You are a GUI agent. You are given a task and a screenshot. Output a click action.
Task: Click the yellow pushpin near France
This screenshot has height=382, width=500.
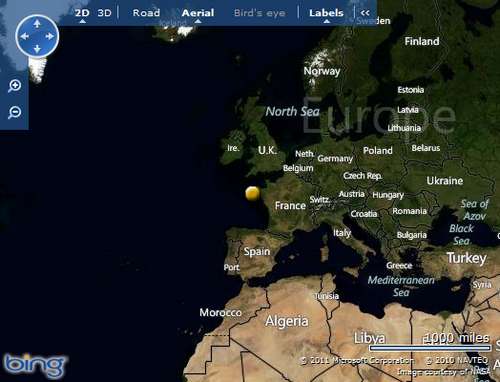pyautogui.click(x=252, y=193)
